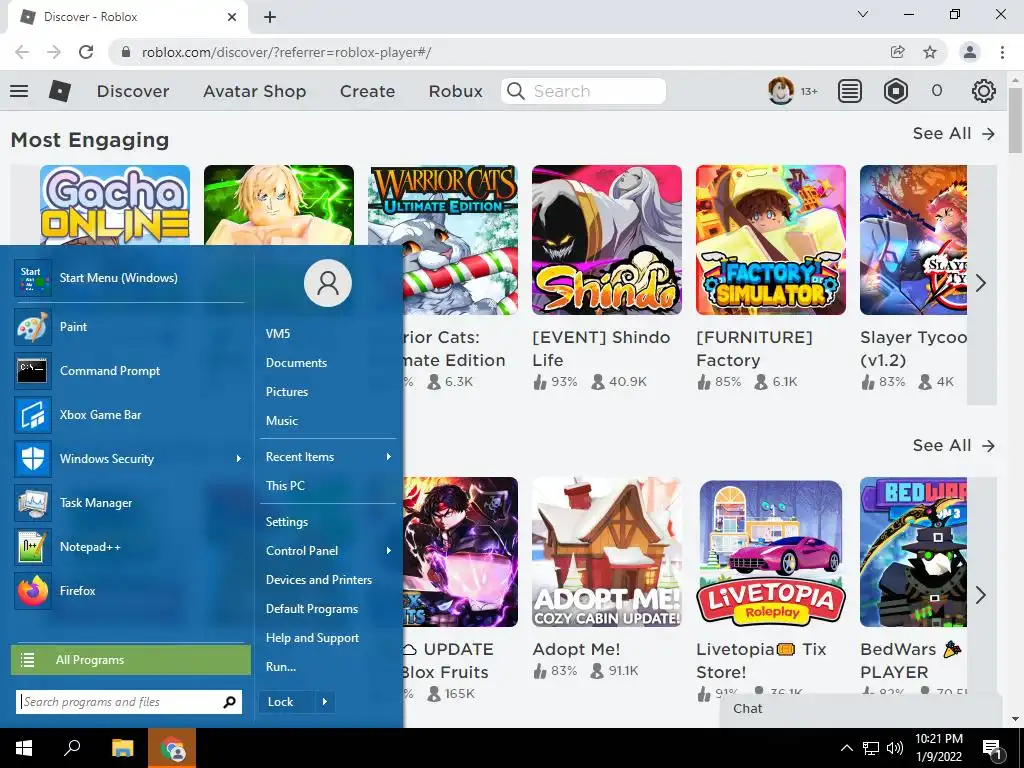The height and width of the screenshot is (768, 1024).
Task: Open the Factory Simulator game thumbnail
Action: coord(771,240)
